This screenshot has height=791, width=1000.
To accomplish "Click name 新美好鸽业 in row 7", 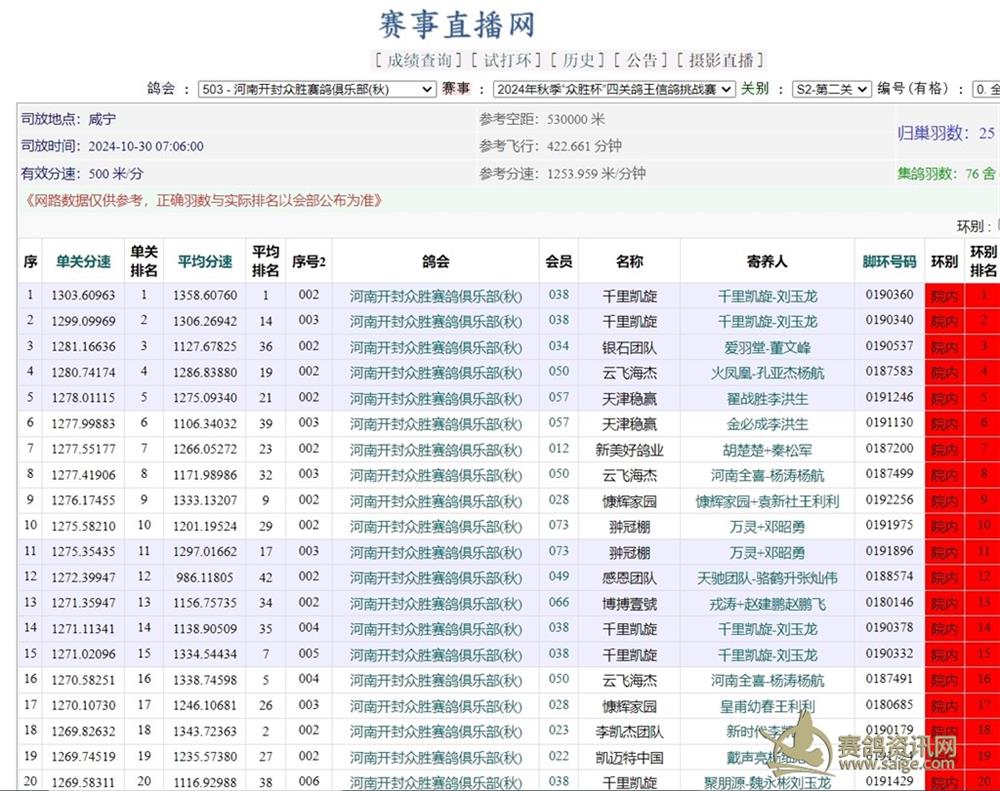I will tap(629, 450).
